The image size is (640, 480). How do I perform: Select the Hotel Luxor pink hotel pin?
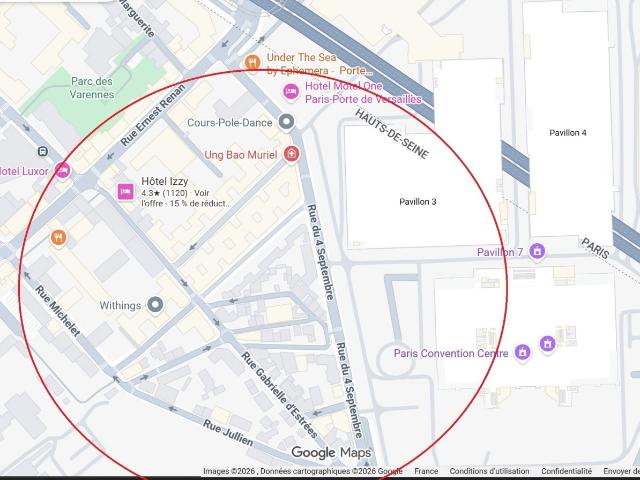tap(62, 170)
